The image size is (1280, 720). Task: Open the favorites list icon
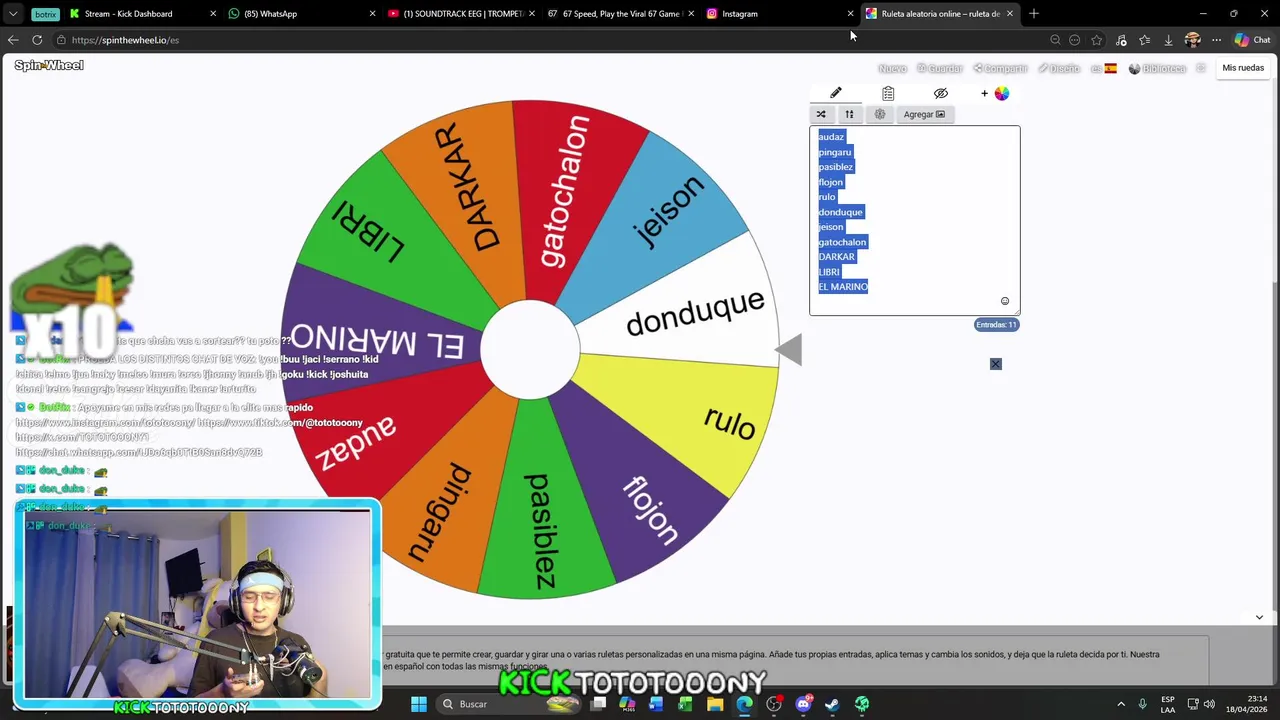tap(1145, 40)
